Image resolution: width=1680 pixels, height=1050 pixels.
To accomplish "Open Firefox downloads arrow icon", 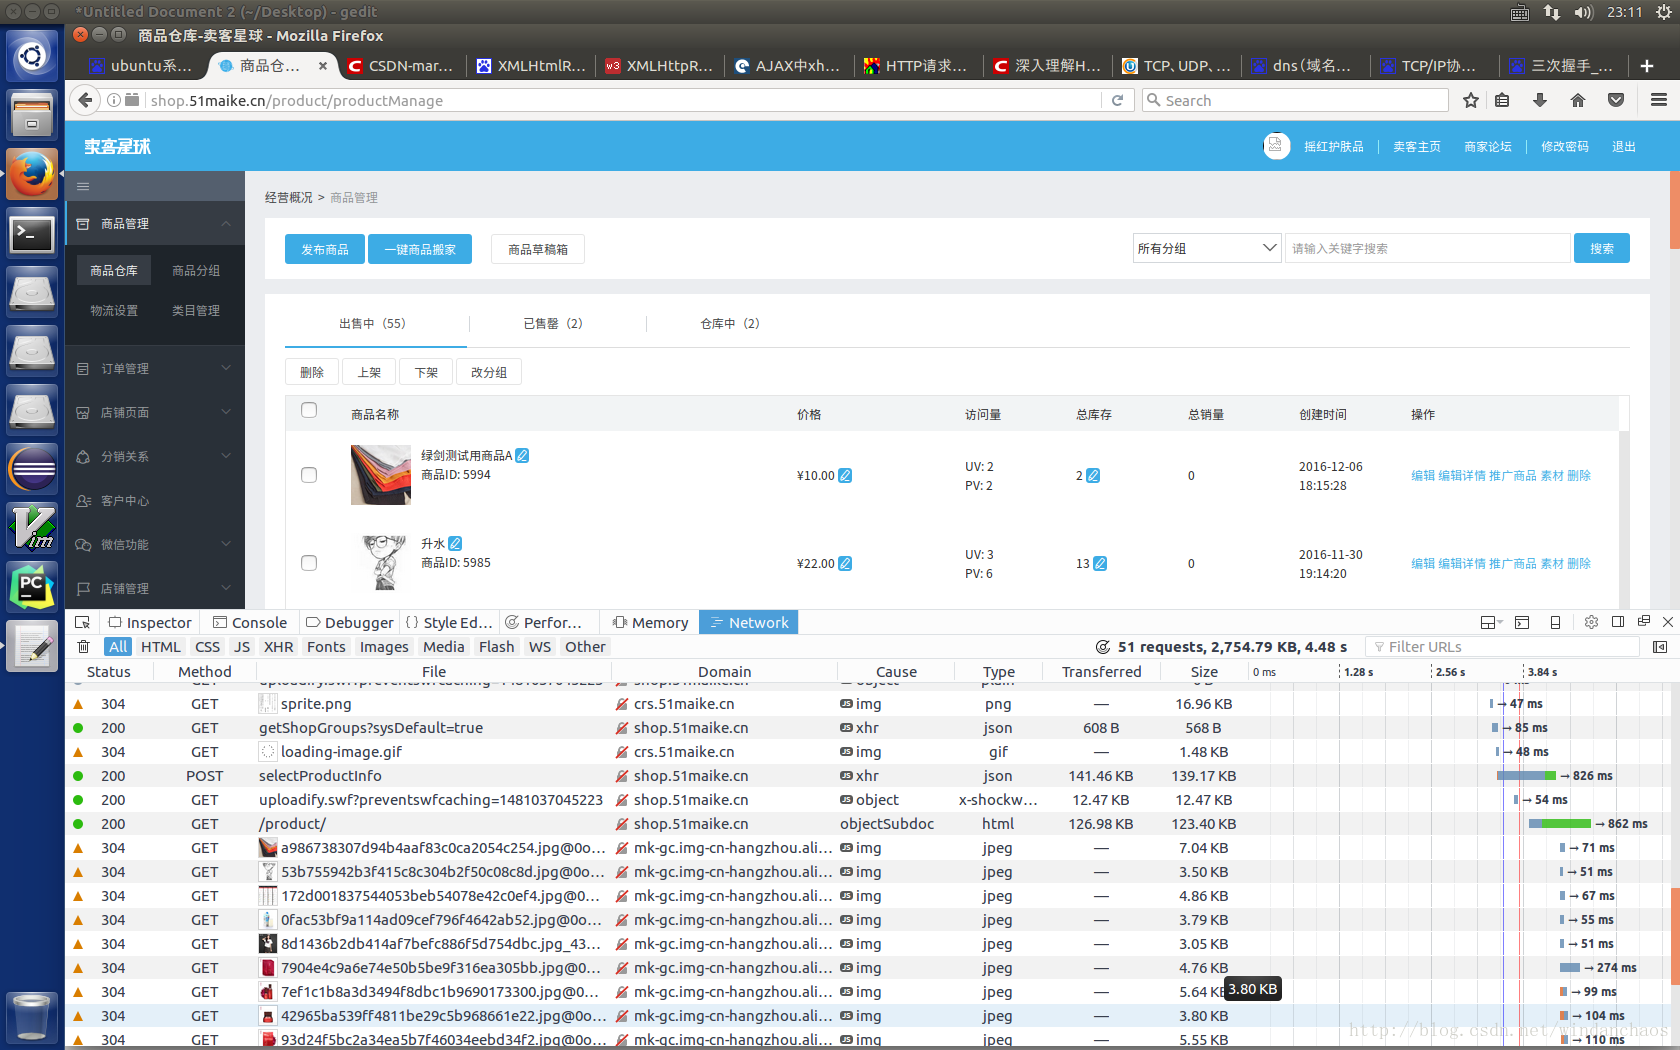I will point(1539,100).
